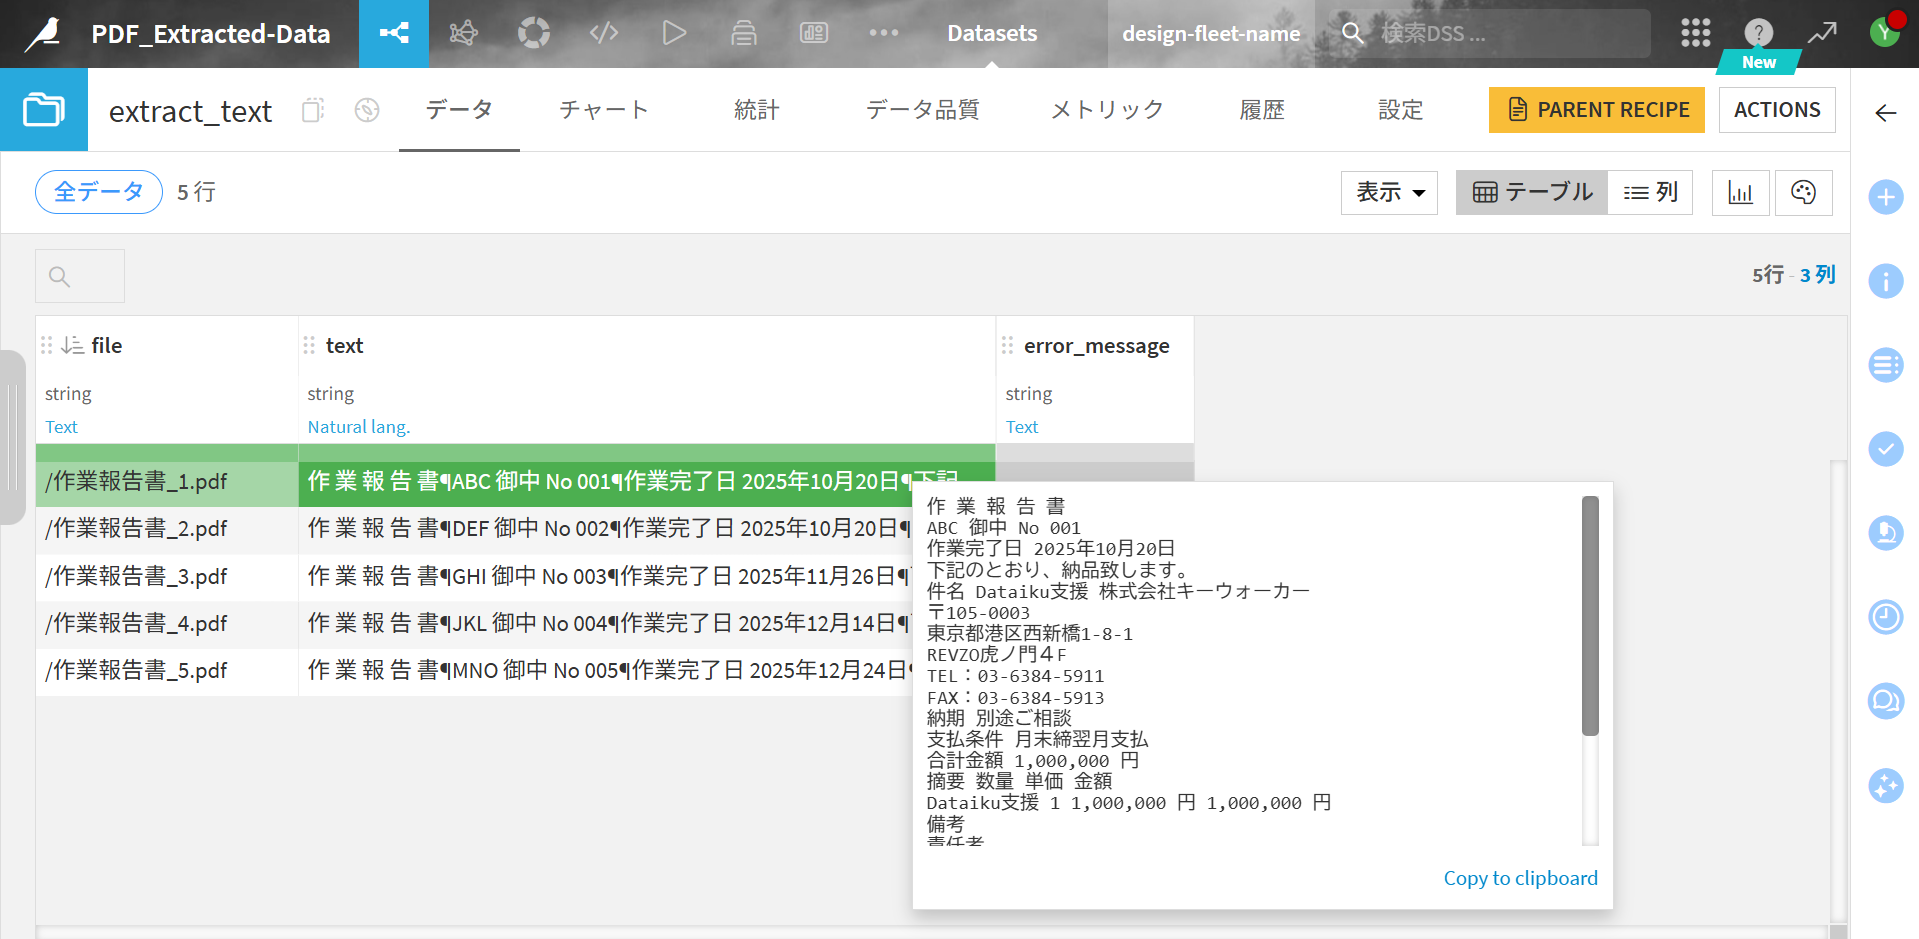Open the Natural lang. meaning of text column
The image size is (1919, 939).
358,427
